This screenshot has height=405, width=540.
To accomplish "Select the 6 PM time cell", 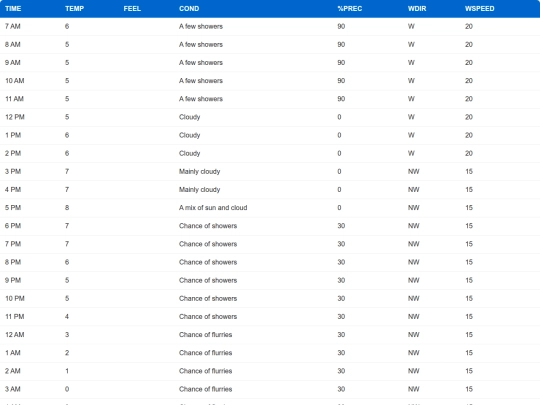I will pyautogui.click(x=13, y=226).
